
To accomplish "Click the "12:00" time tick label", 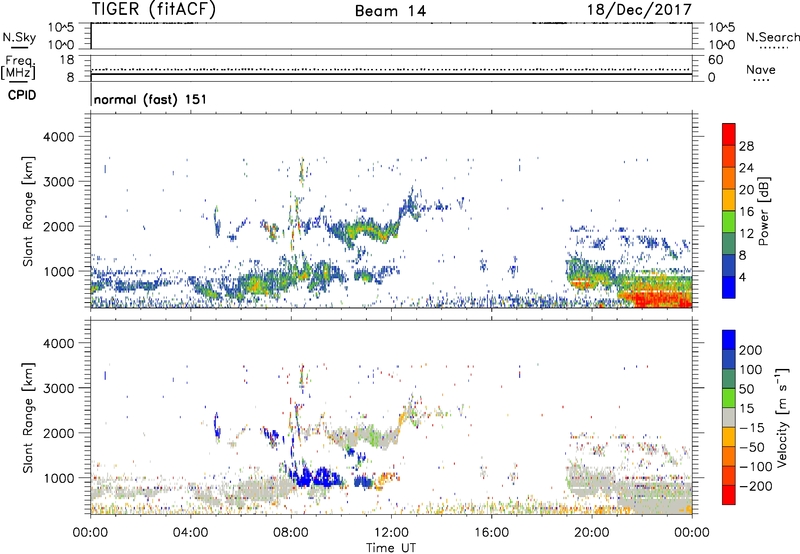I will pos(391,533).
